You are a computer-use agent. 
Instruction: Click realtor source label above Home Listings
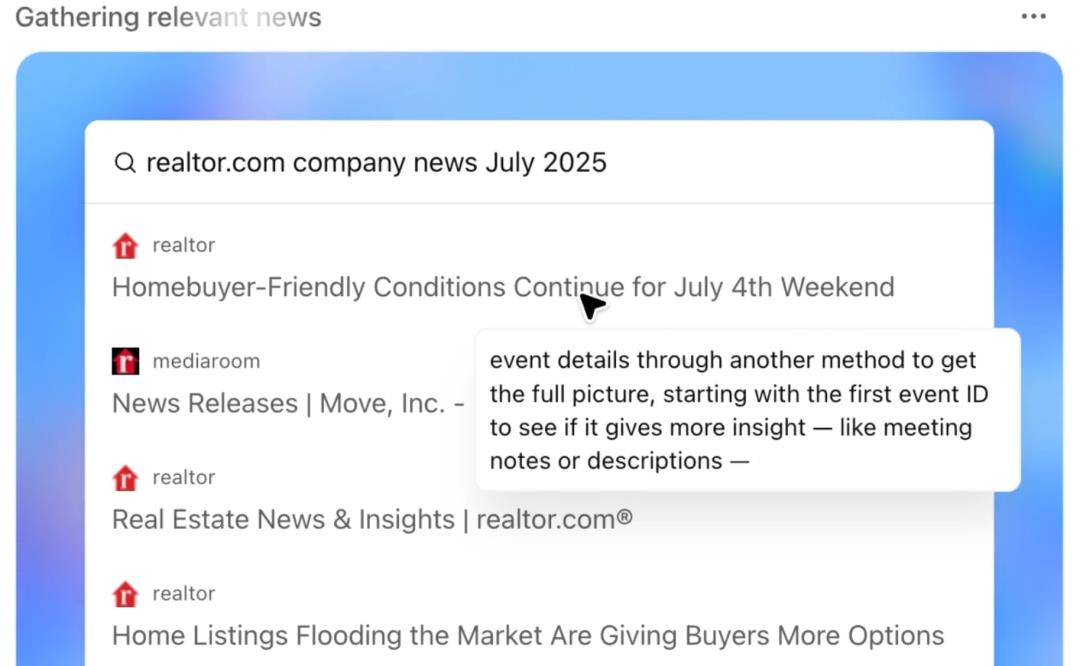(184, 594)
